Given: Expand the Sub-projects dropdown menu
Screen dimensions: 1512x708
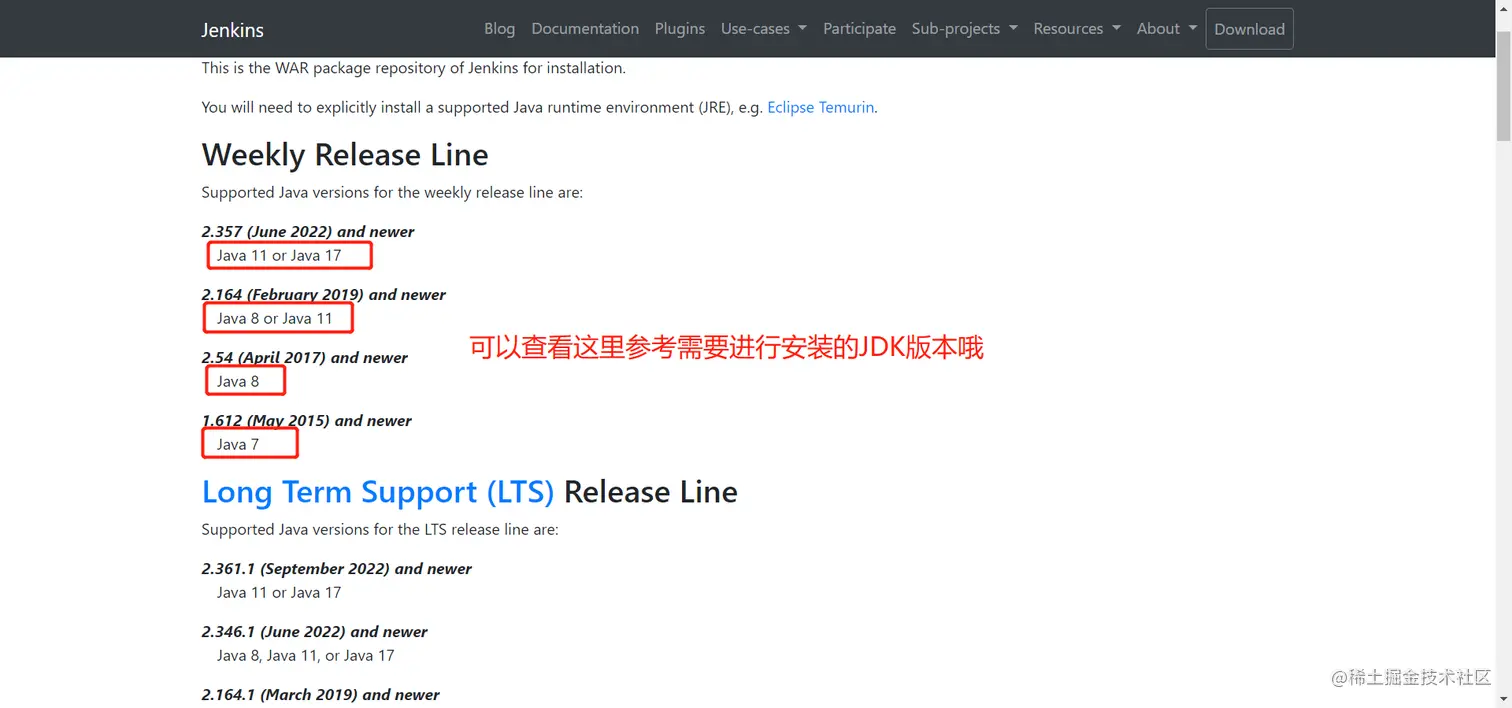Looking at the screenshot, I should click(964, 29).
